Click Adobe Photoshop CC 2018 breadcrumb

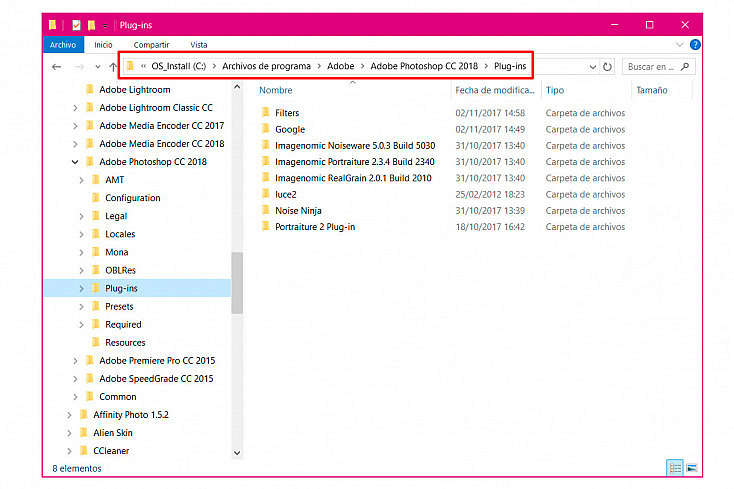(x=424, y=66)
